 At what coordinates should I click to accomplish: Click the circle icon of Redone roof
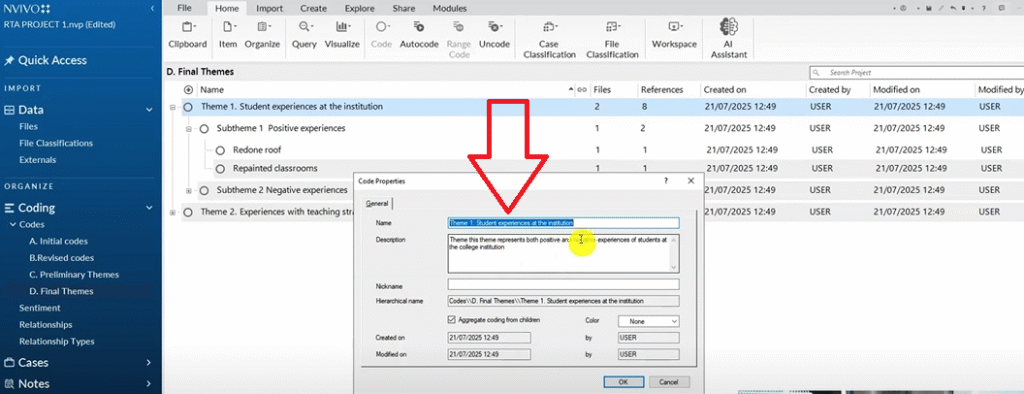click(x=220, y=150)
